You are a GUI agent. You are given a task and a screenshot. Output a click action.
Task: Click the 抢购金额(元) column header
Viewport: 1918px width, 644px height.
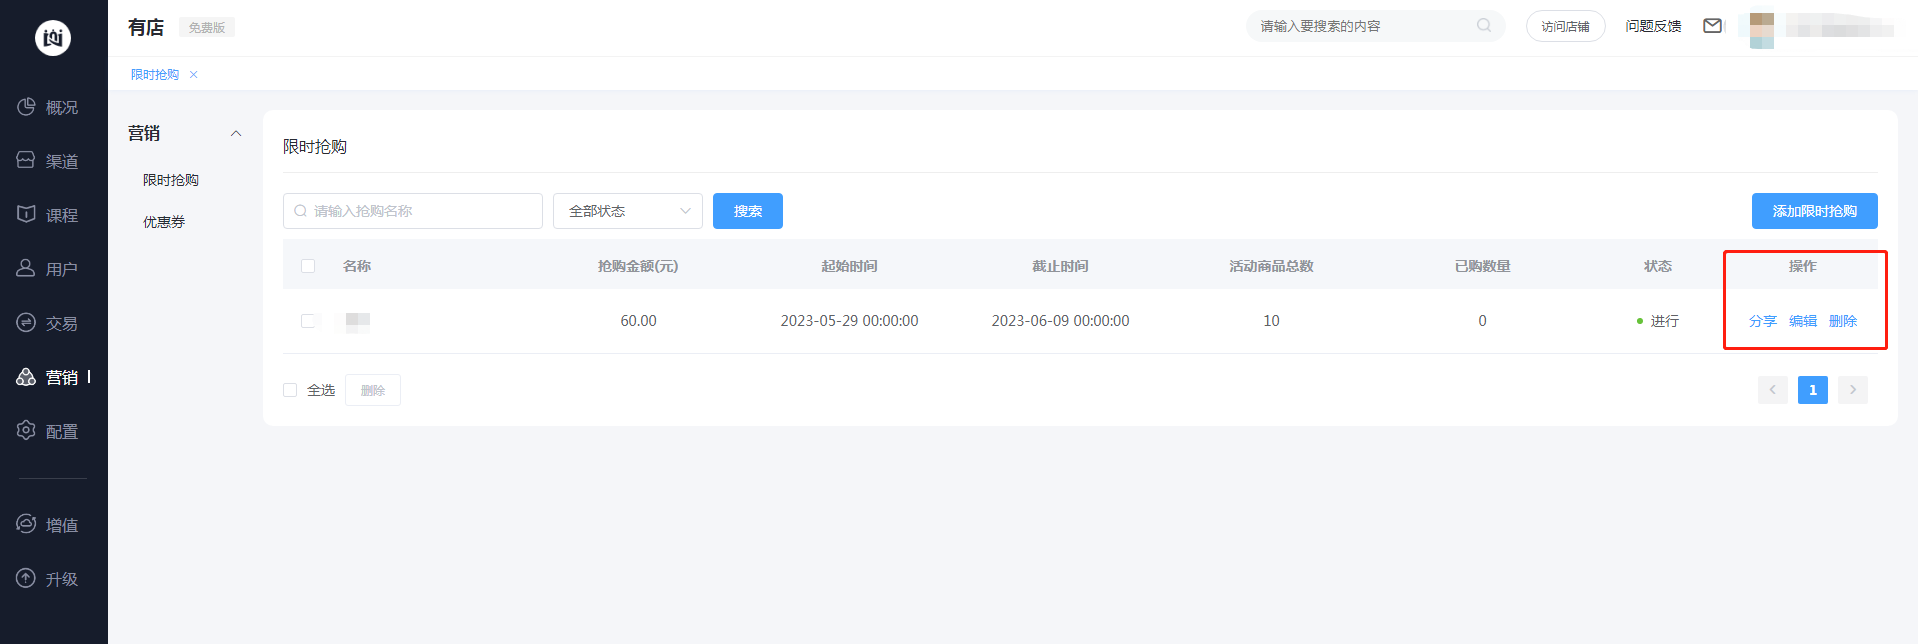[x=638, y=266]
